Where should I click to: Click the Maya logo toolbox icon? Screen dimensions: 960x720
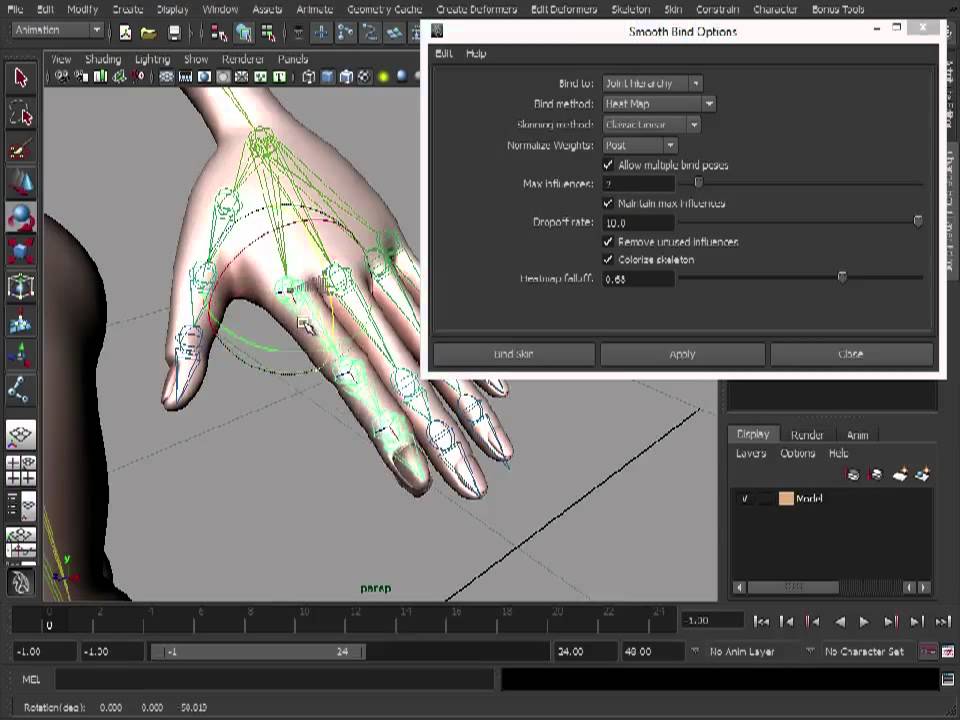pos(21,582)
